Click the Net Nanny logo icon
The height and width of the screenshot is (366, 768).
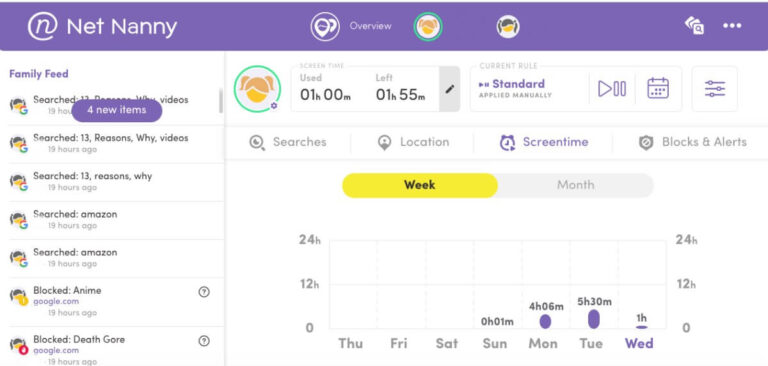pyautogui.click(x=43, y=26)
